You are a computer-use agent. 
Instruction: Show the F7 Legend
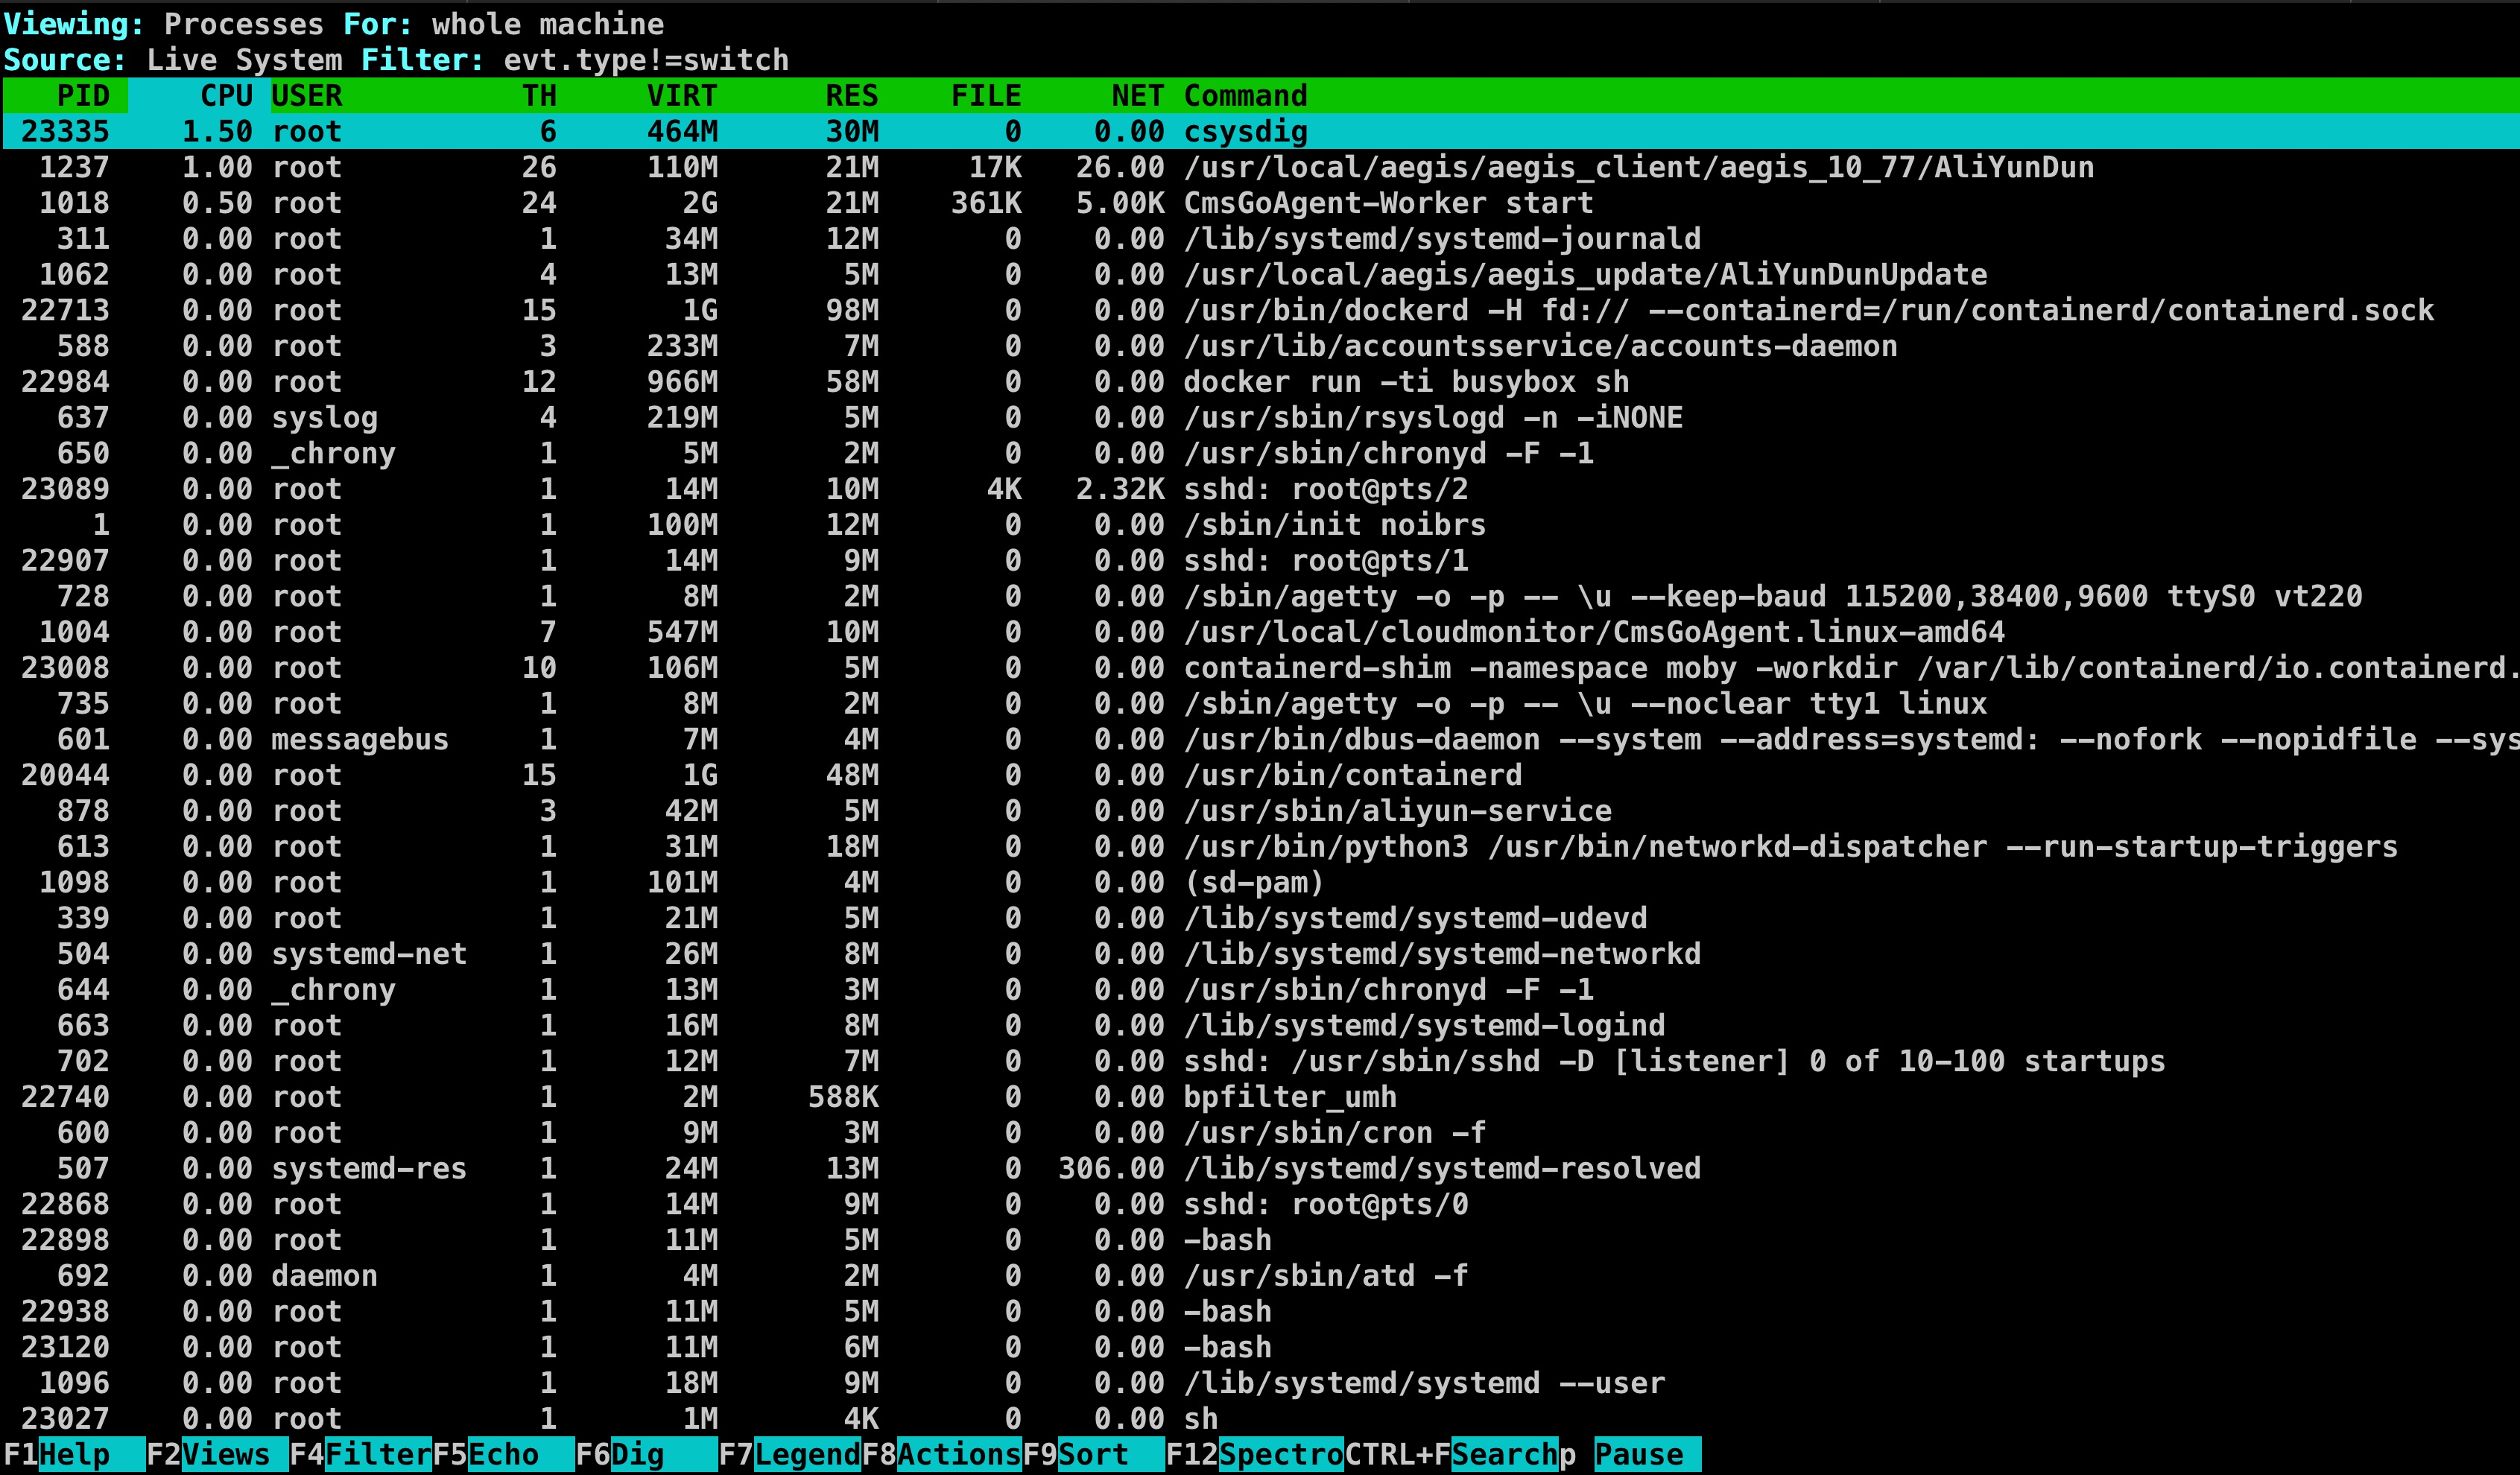coord(806,1454)
